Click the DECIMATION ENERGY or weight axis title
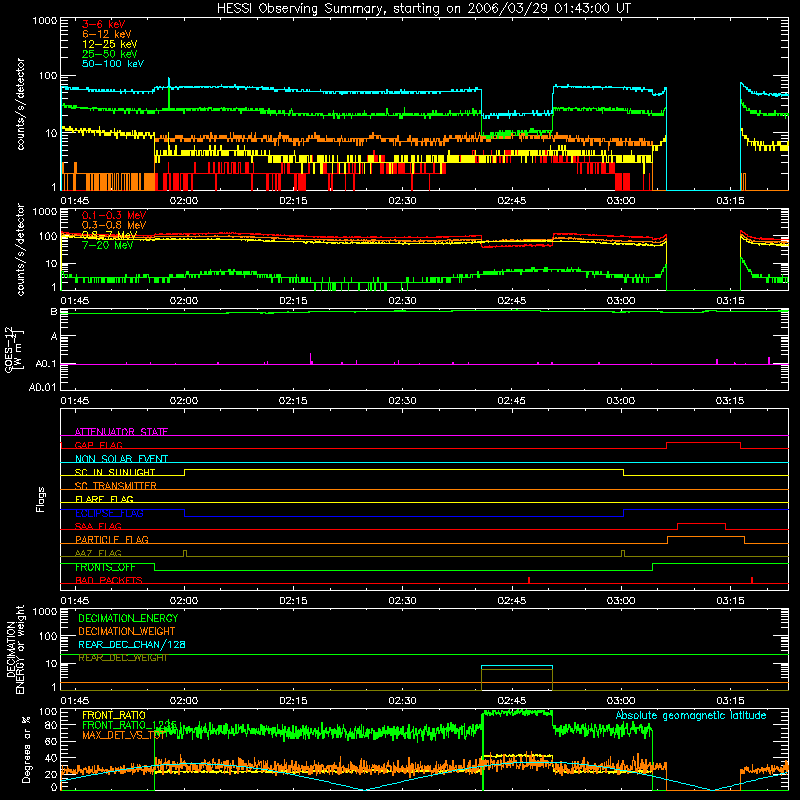 click(15, 649)
